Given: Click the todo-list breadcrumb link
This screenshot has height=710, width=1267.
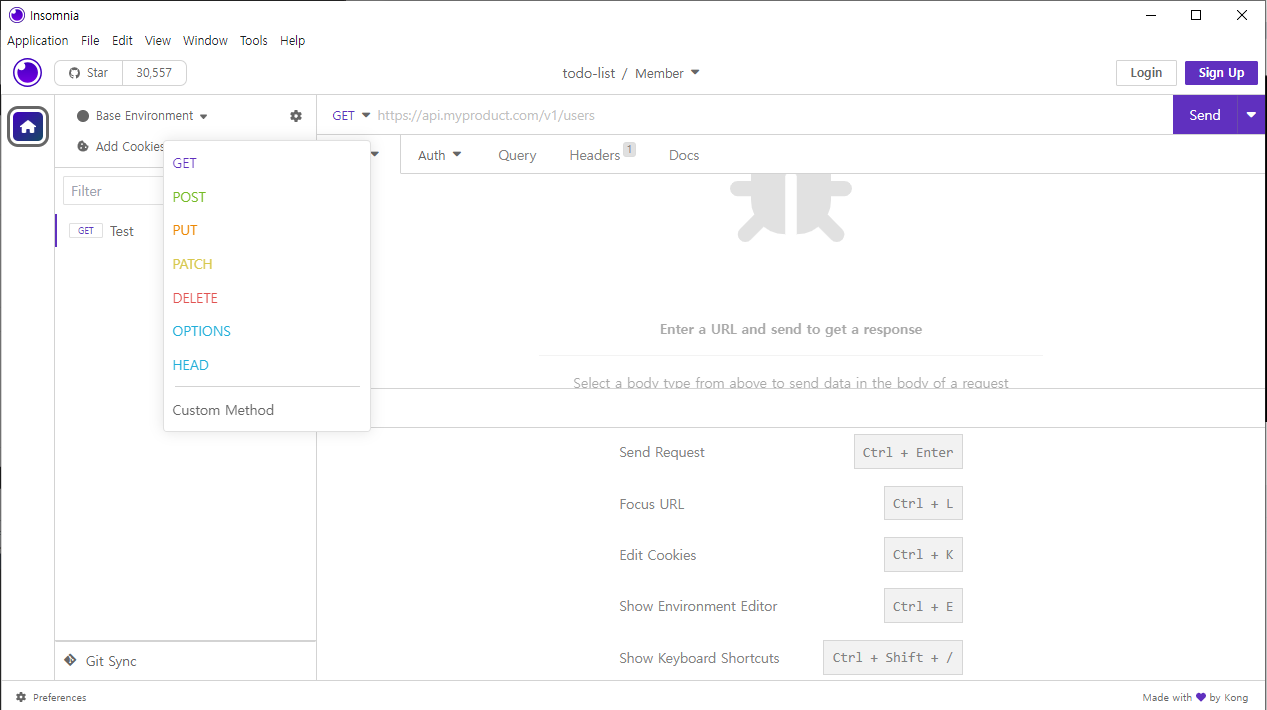Looking at the screenshot, I should pyautogui.click(x=589, y=73).
